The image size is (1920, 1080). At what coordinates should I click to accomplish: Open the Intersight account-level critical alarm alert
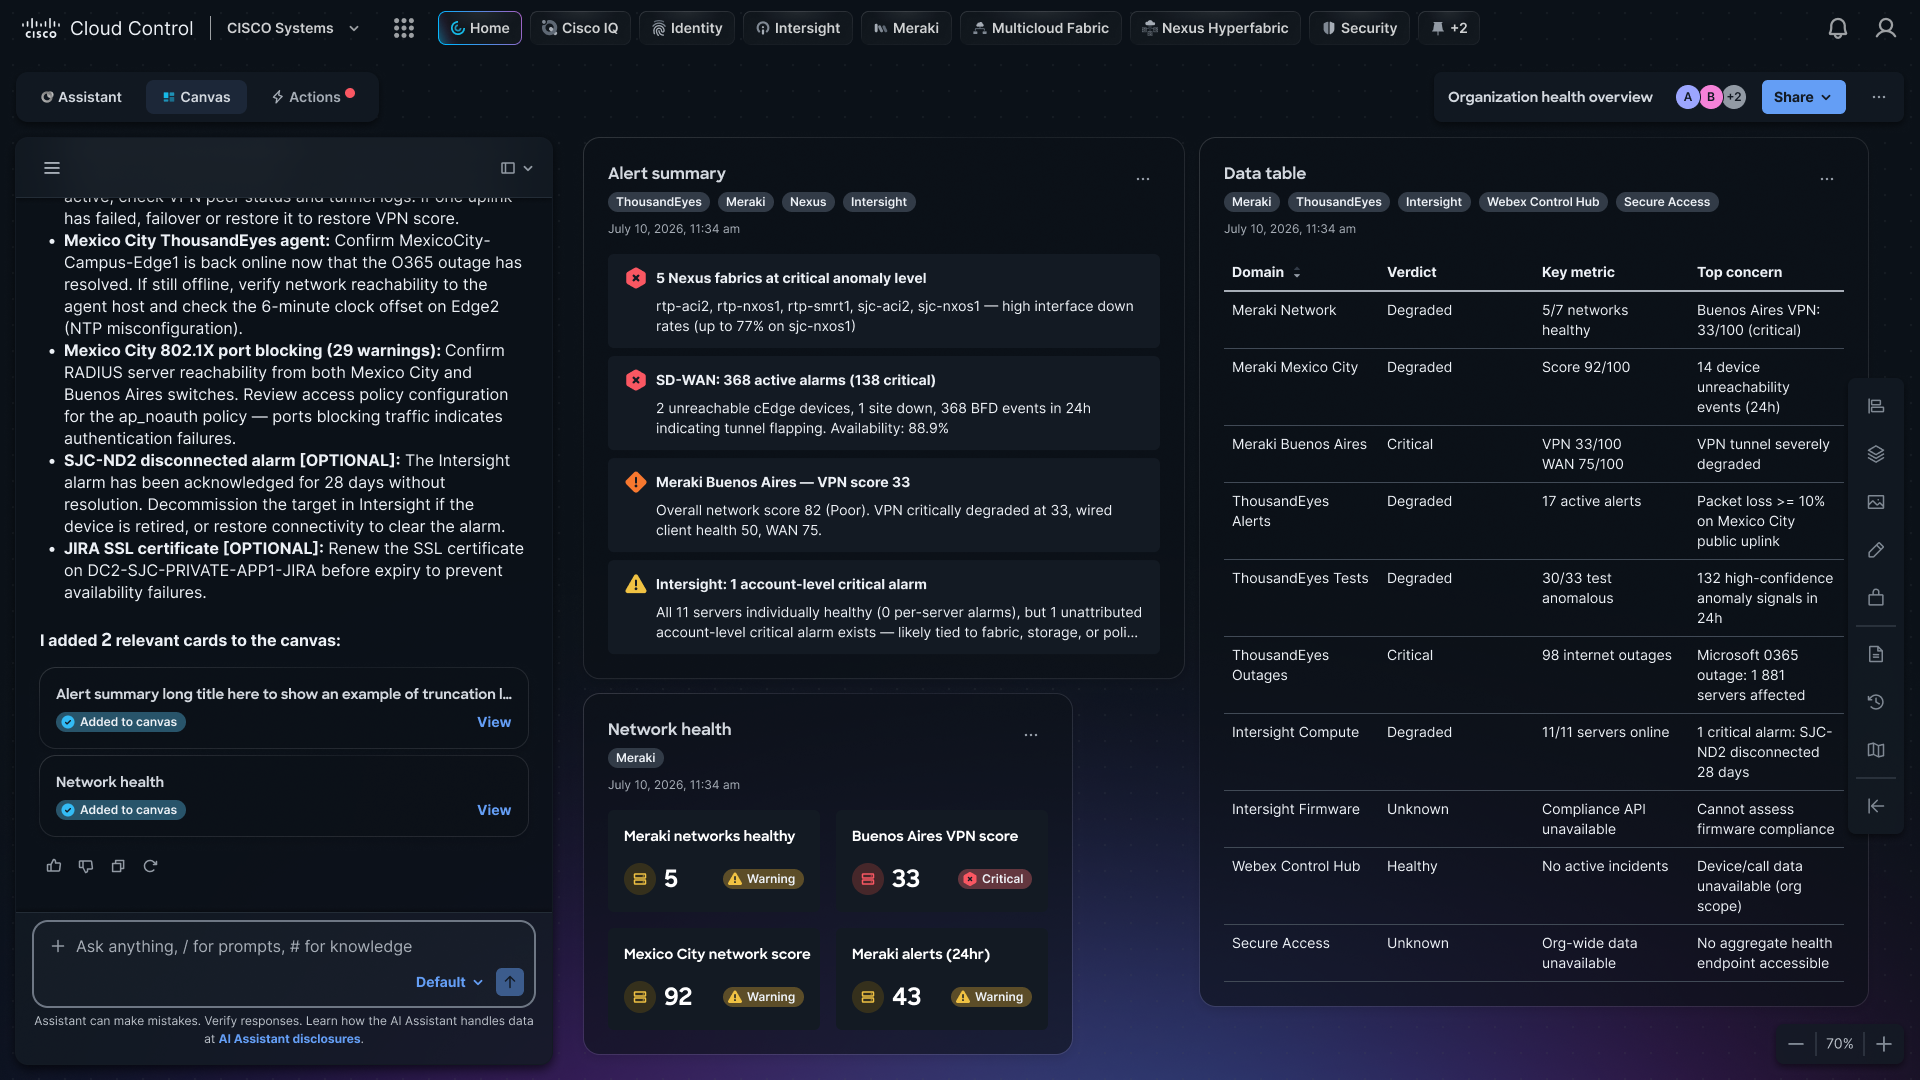pyautogui.click(x=884, y=607)
